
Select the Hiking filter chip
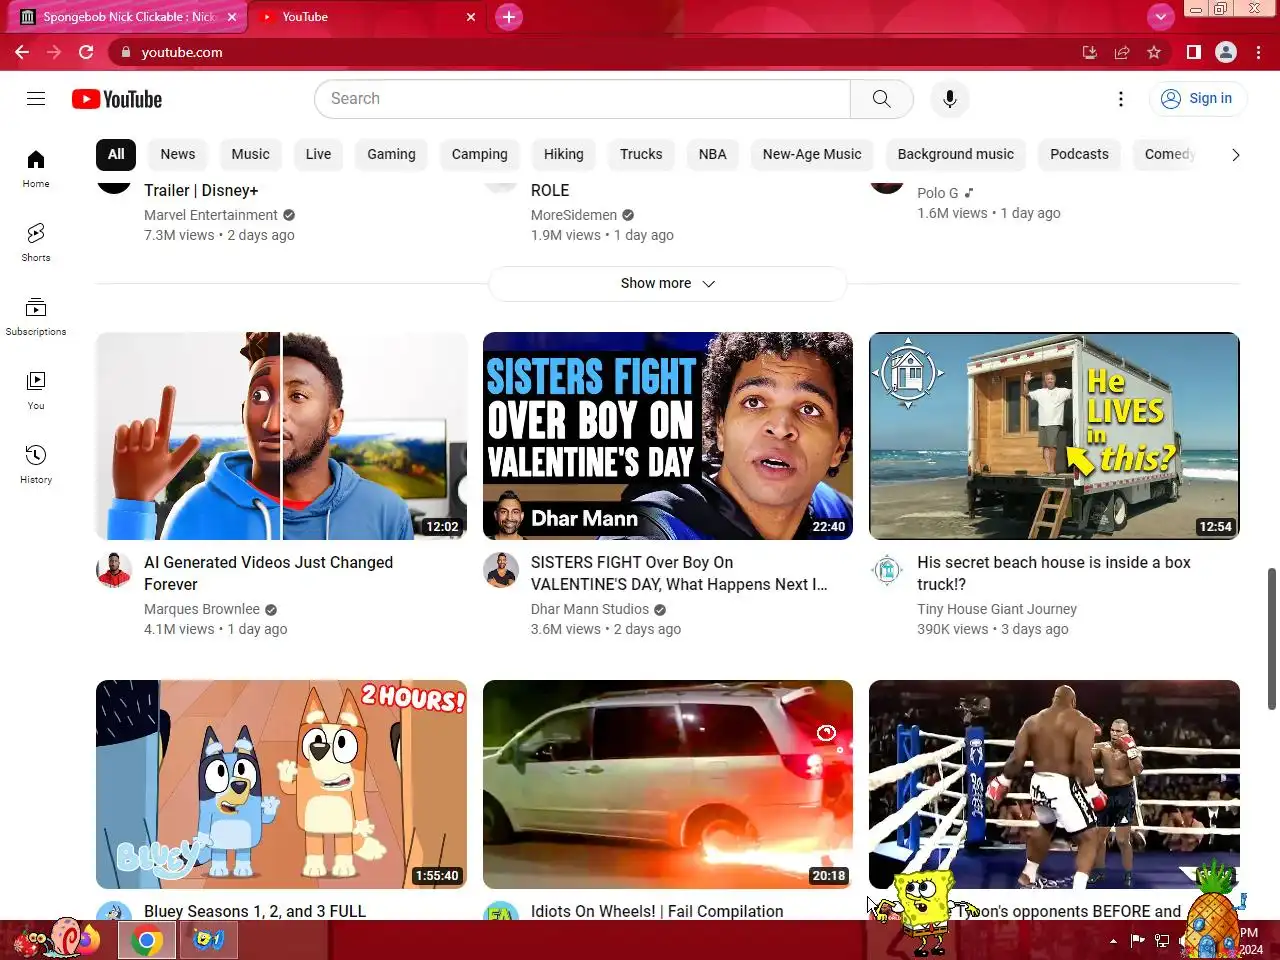click(564, 154)
